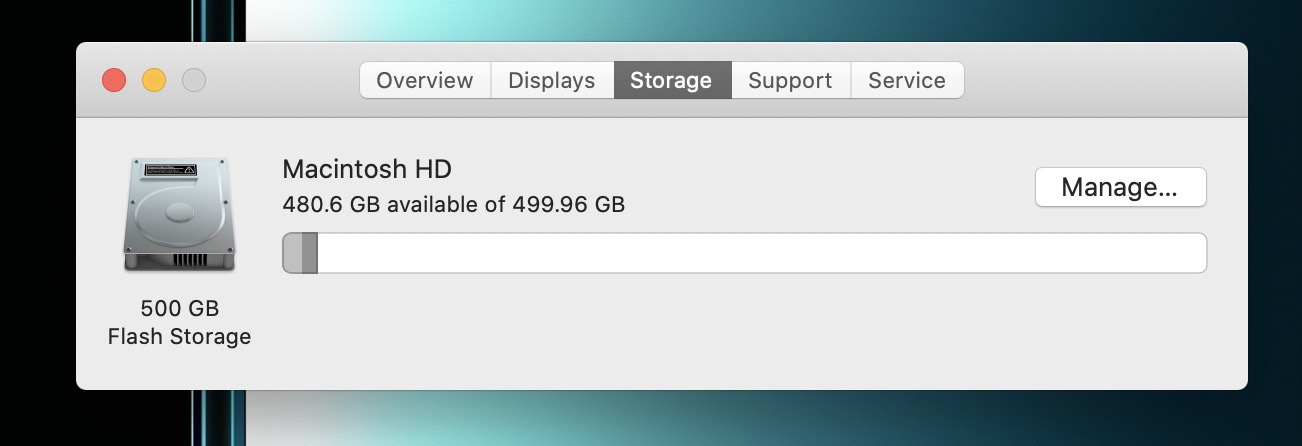This screenshot has width=1302, height=446.
Task: Click the 500 GB capacity label
Action: (180, 307)
